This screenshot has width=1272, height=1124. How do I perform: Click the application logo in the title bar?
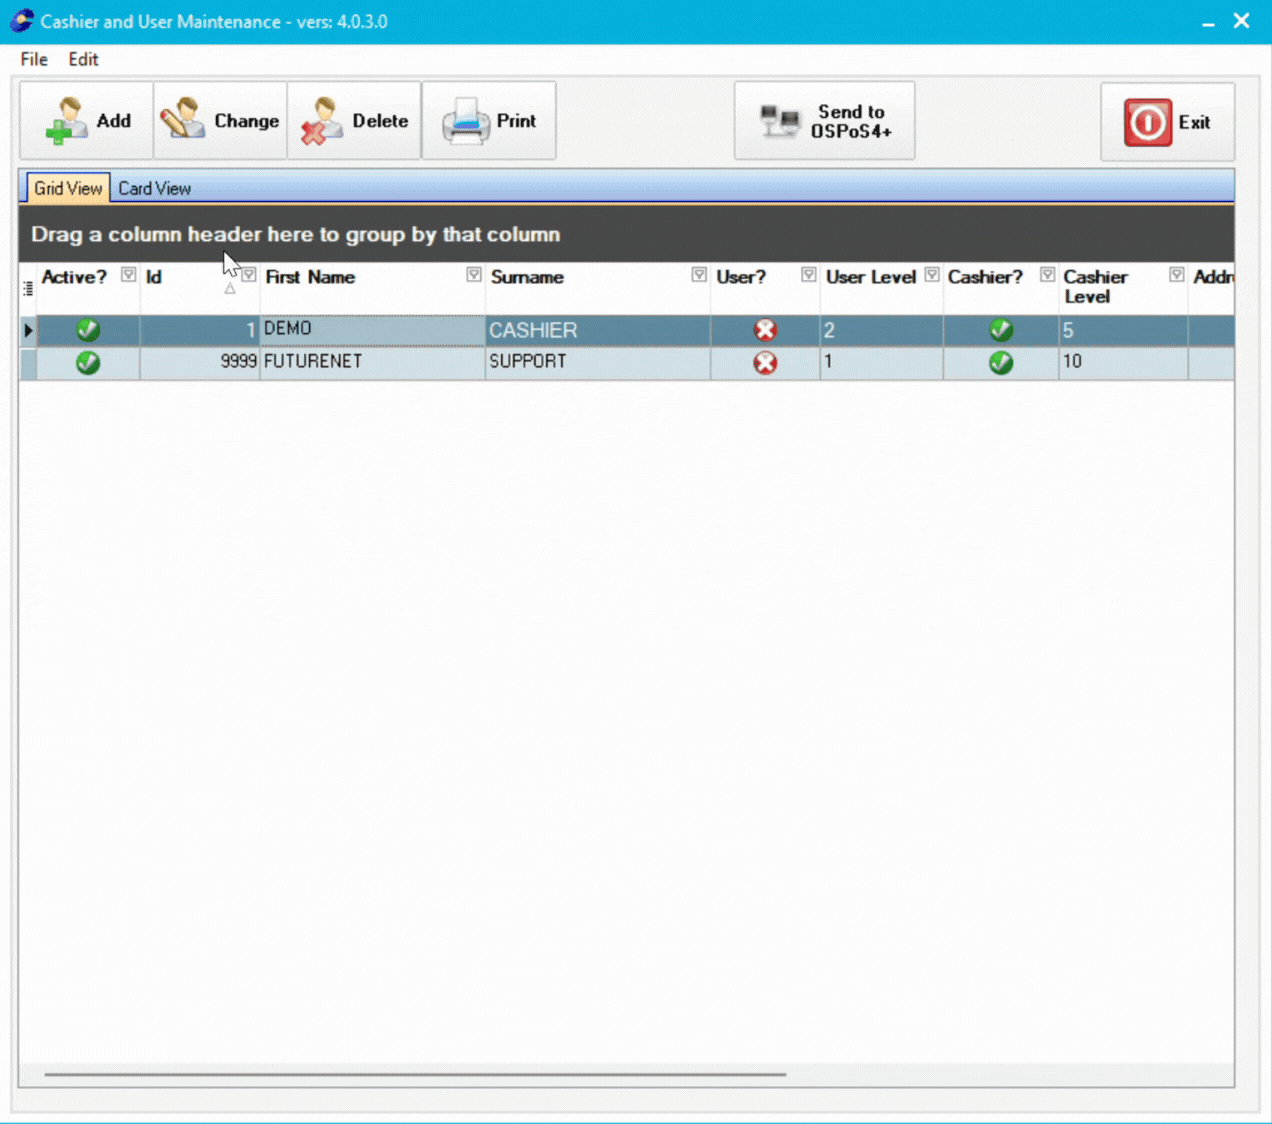[x=21, y=20]
